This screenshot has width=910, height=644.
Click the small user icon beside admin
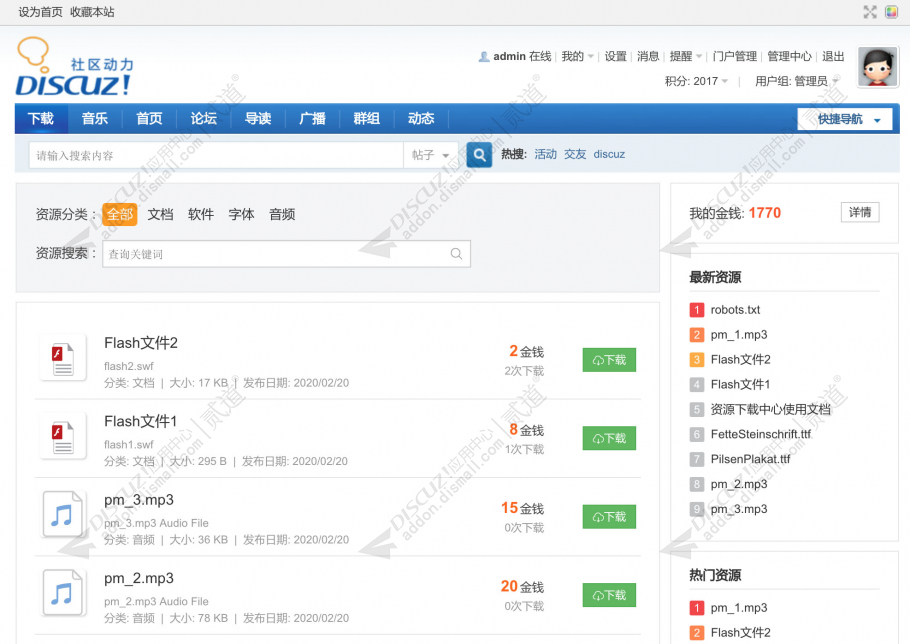click(x=484, y=57)
